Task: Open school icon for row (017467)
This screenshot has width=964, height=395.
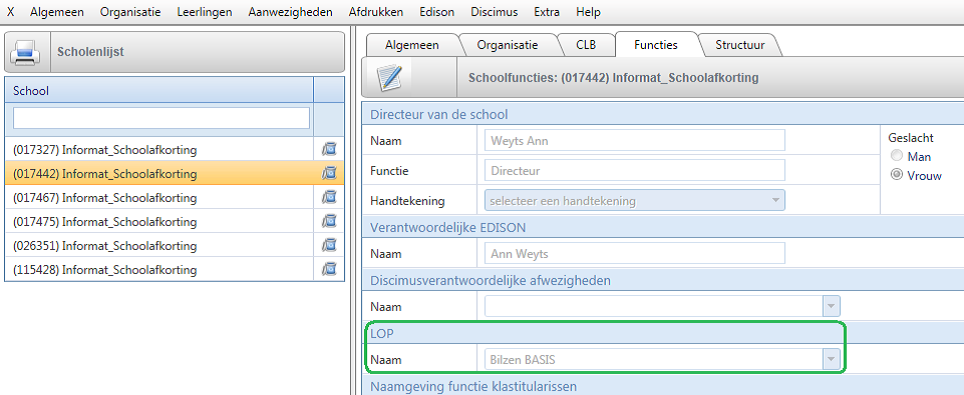Action: (329, 198)
